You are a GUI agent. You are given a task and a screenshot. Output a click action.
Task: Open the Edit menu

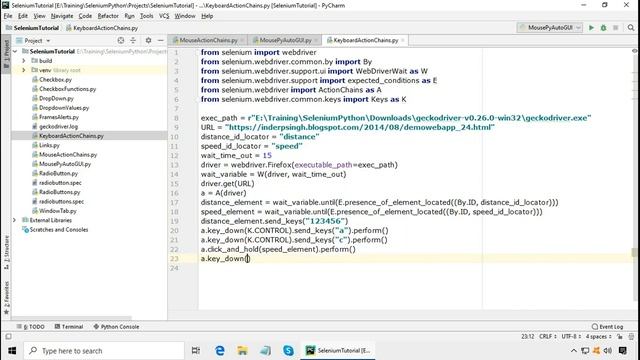coord(23,16)
